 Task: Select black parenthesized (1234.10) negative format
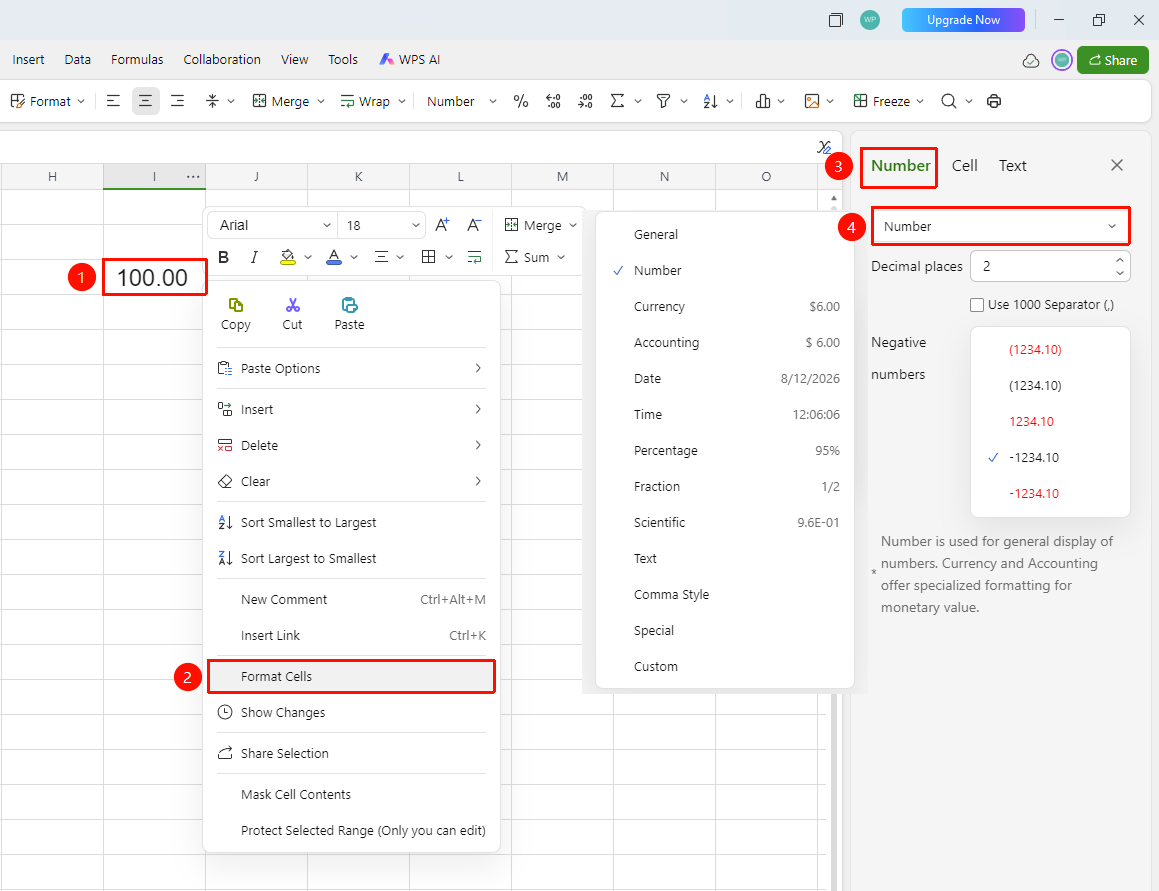(1035, 386)
